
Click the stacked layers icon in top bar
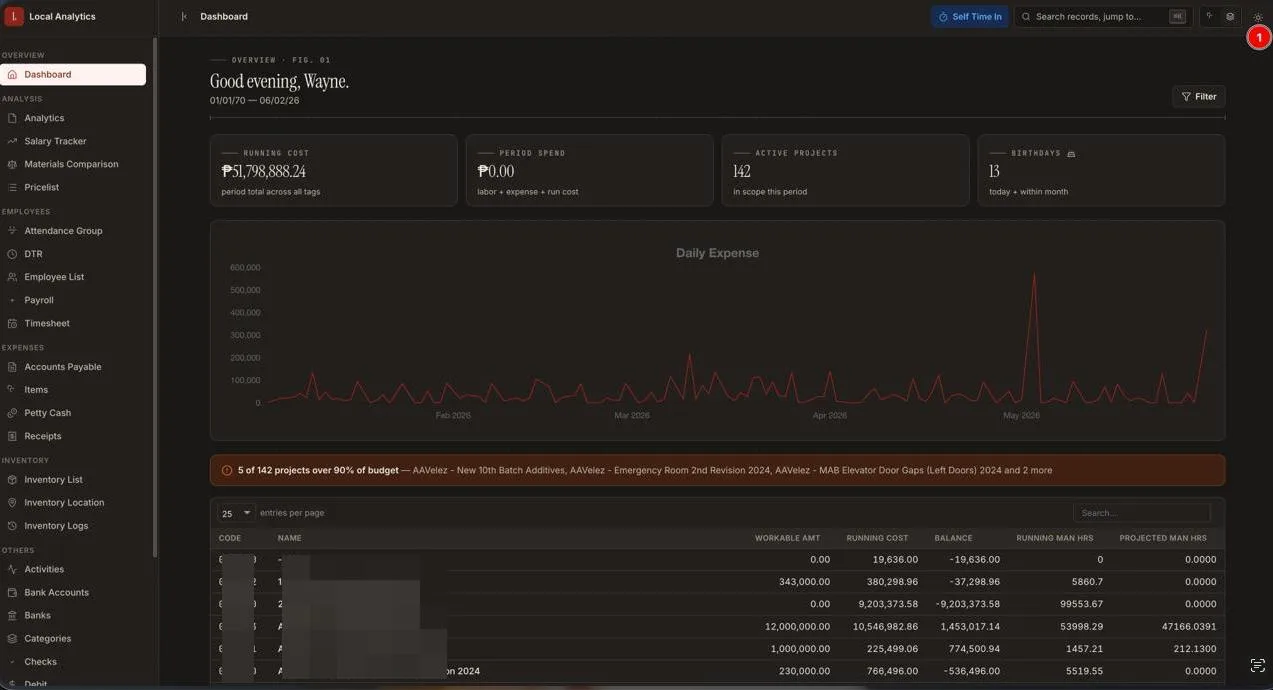point(1230,16)
